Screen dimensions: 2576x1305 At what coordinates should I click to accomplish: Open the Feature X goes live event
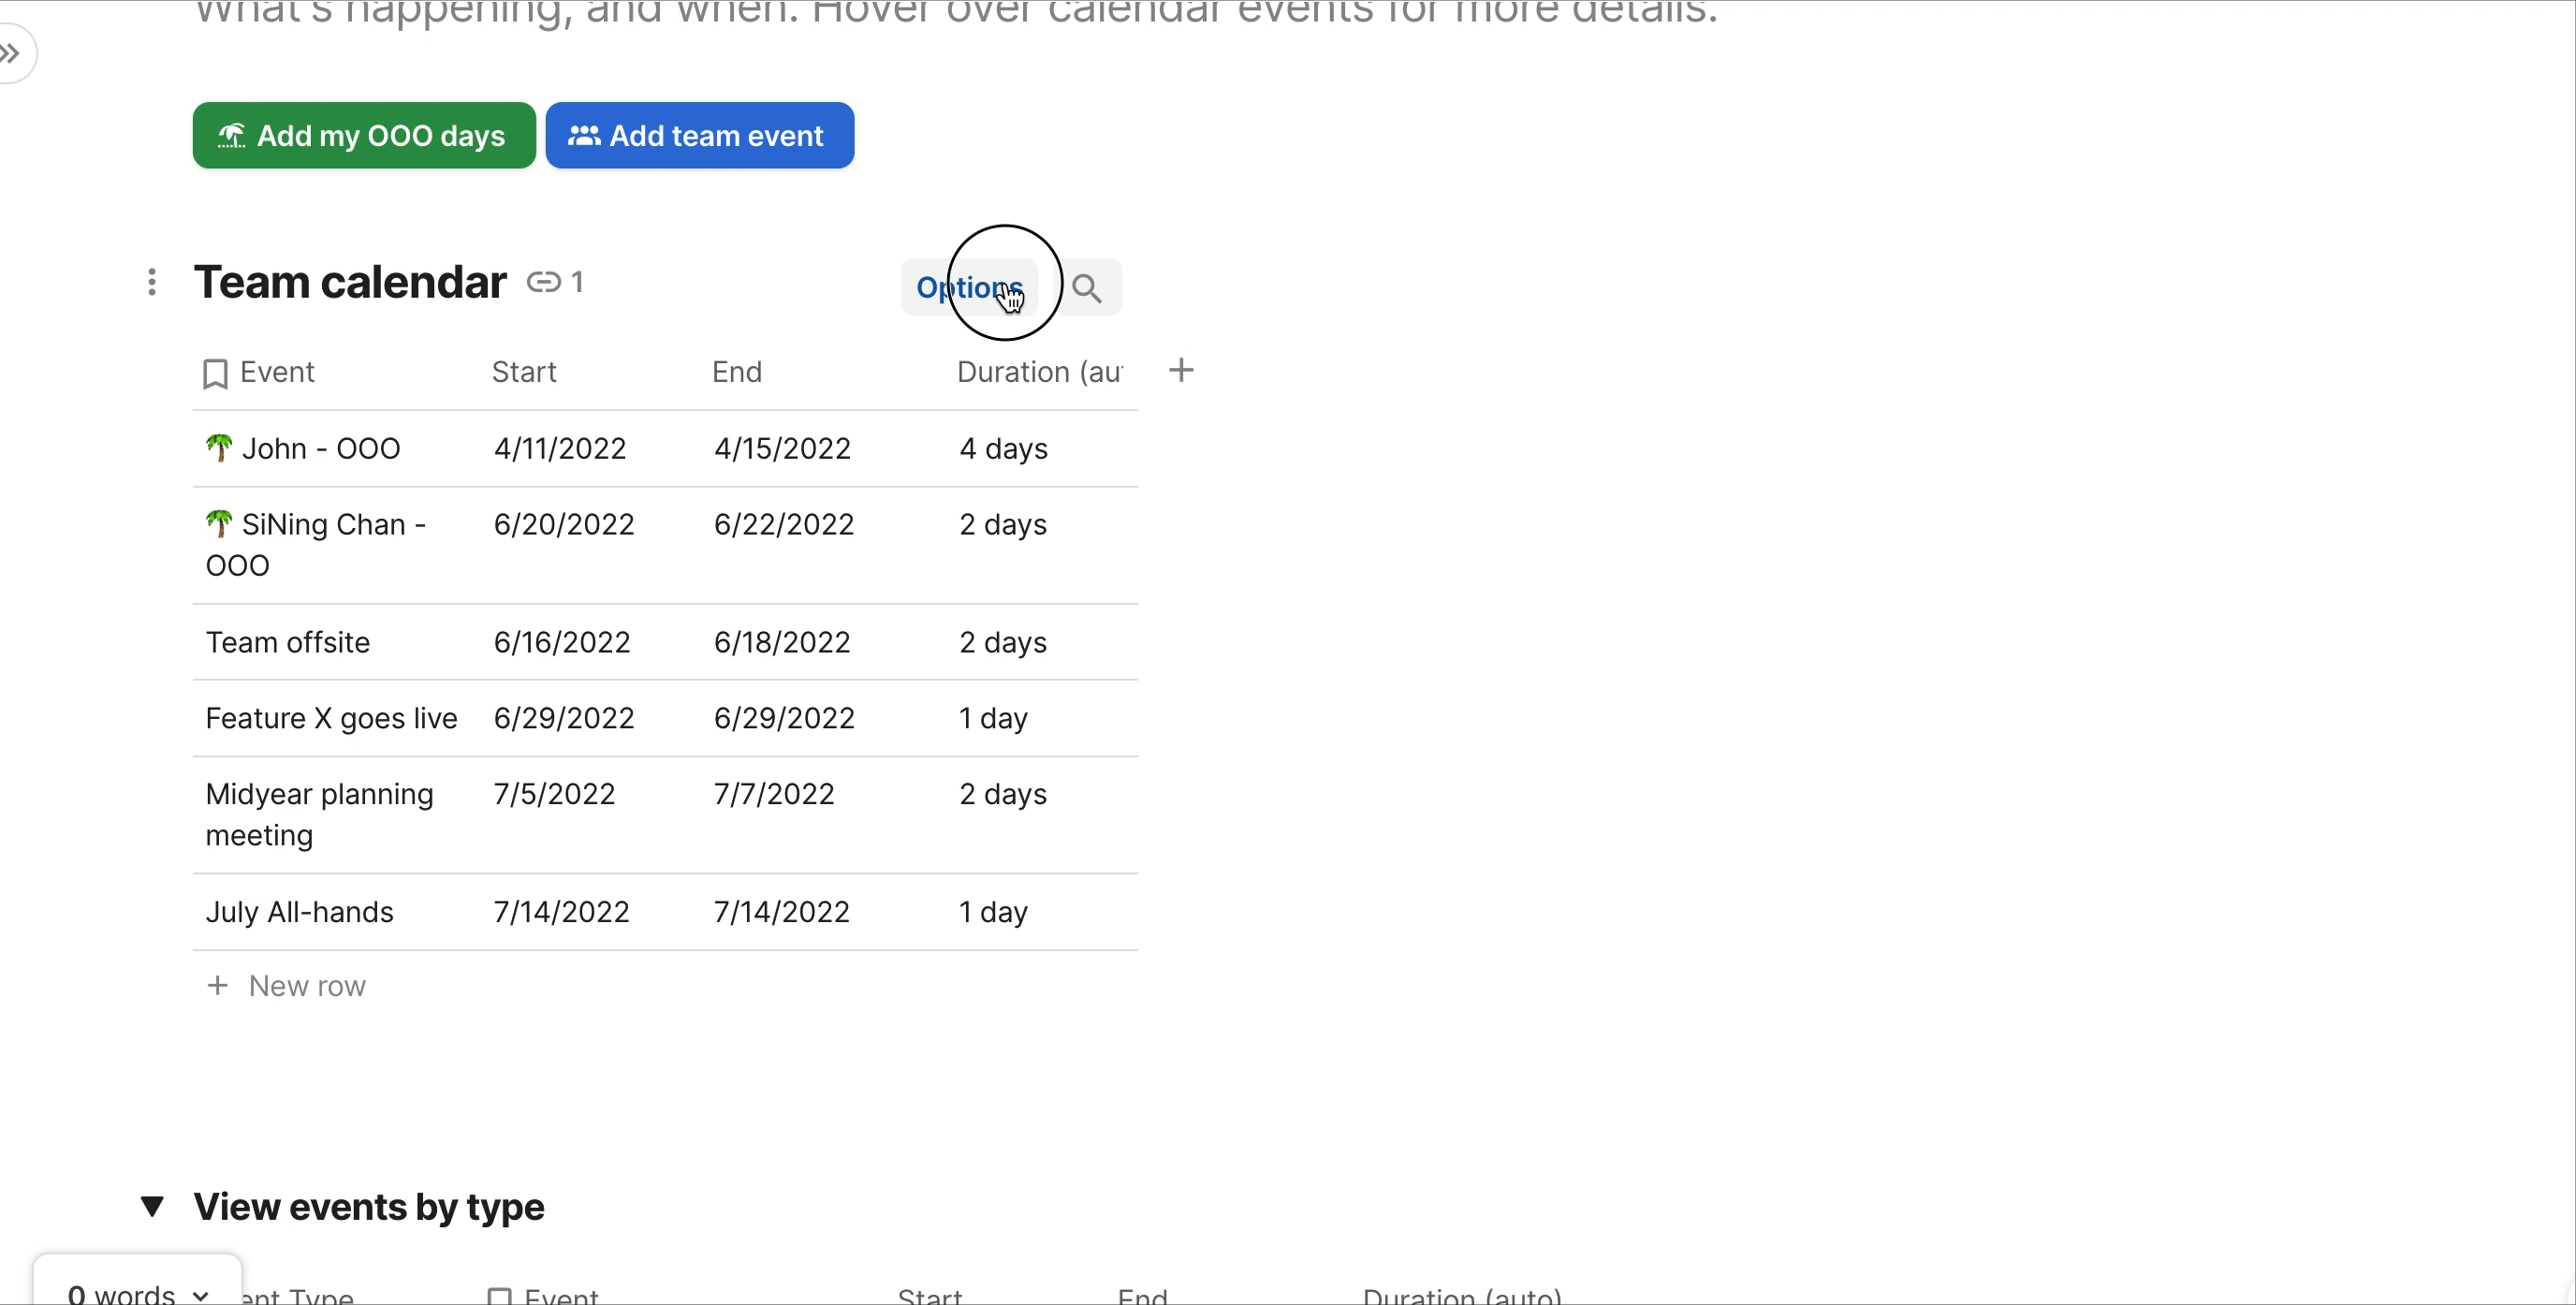[331, 718]
